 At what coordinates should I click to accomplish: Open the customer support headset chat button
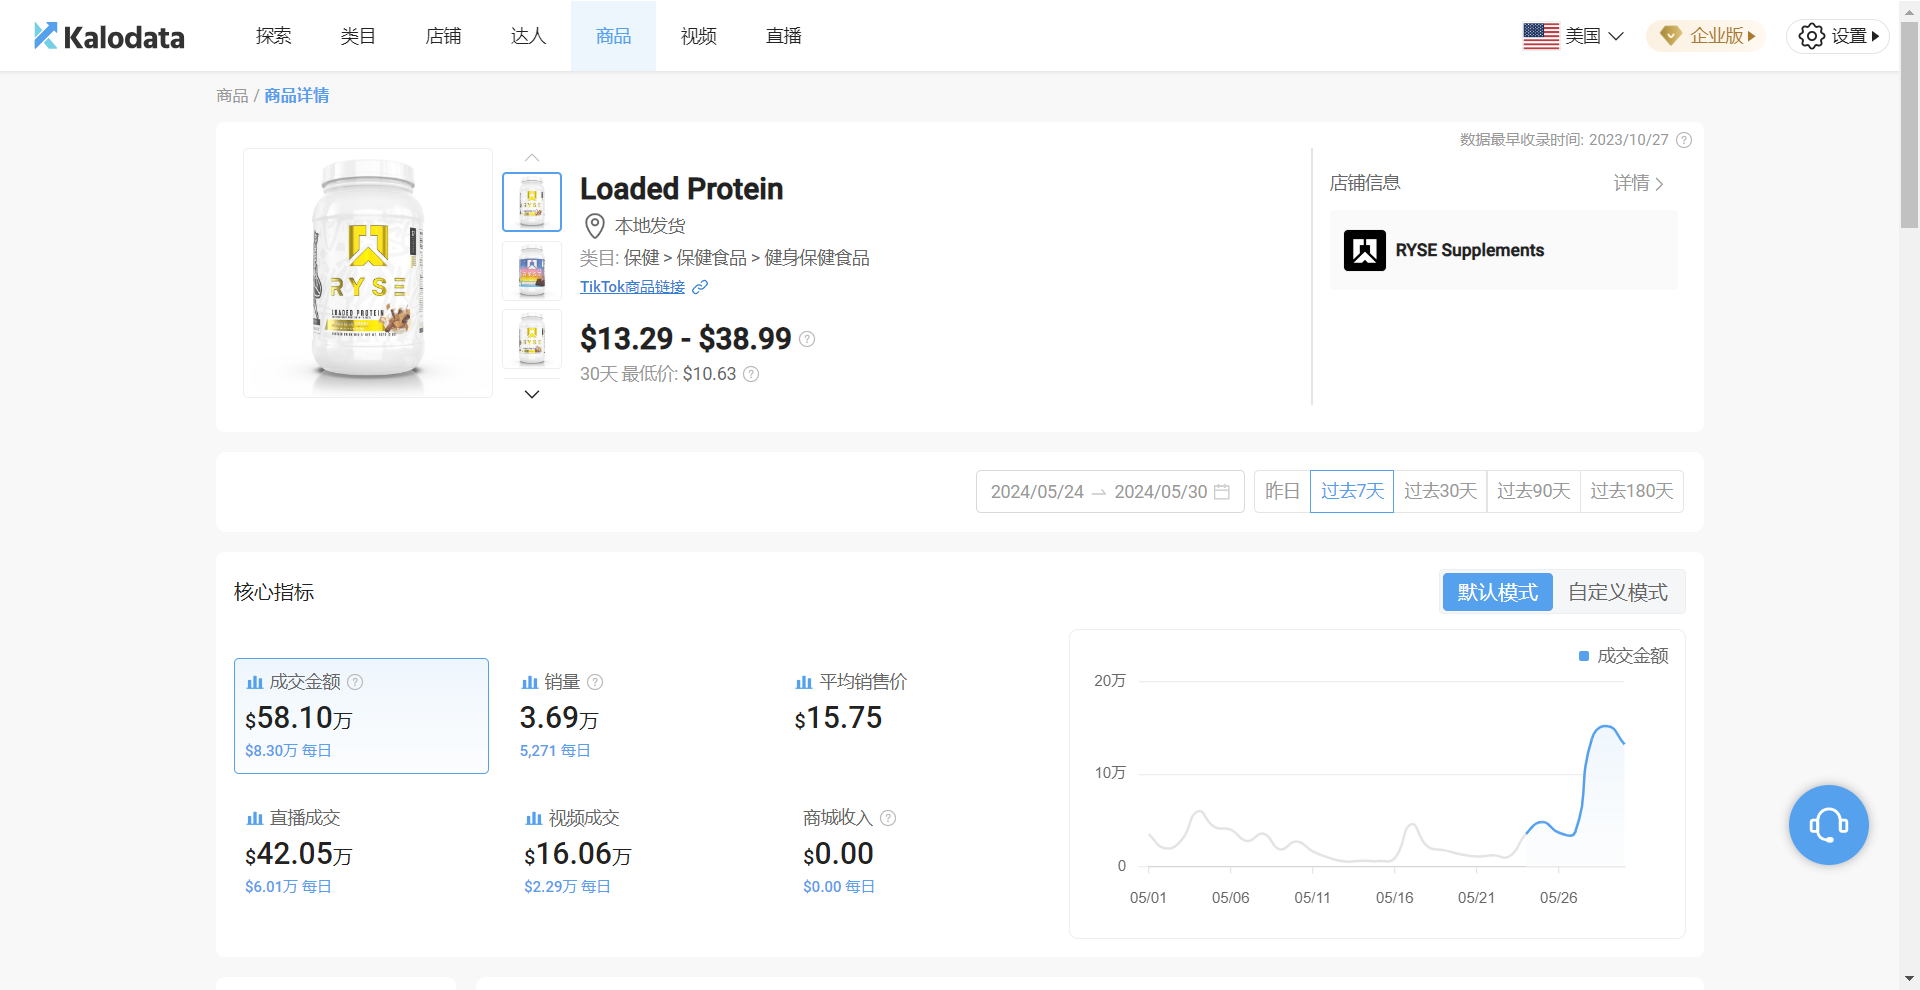pyautogui.click(x=1828, y=825)
